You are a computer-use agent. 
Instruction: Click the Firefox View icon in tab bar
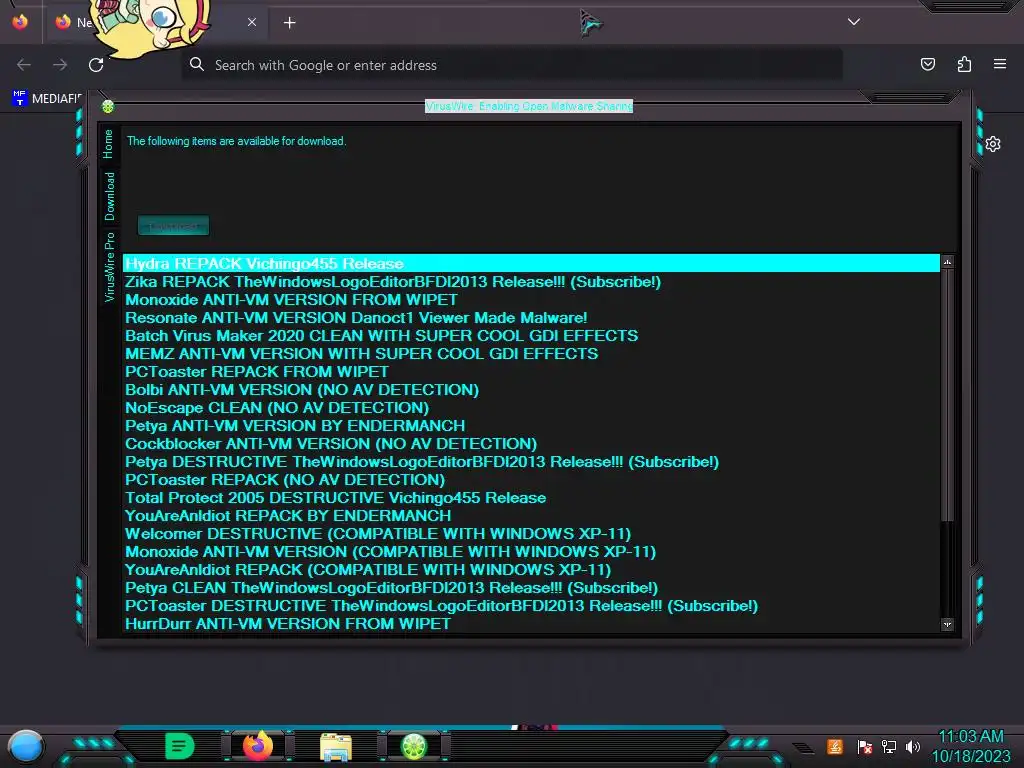[20, 22]
